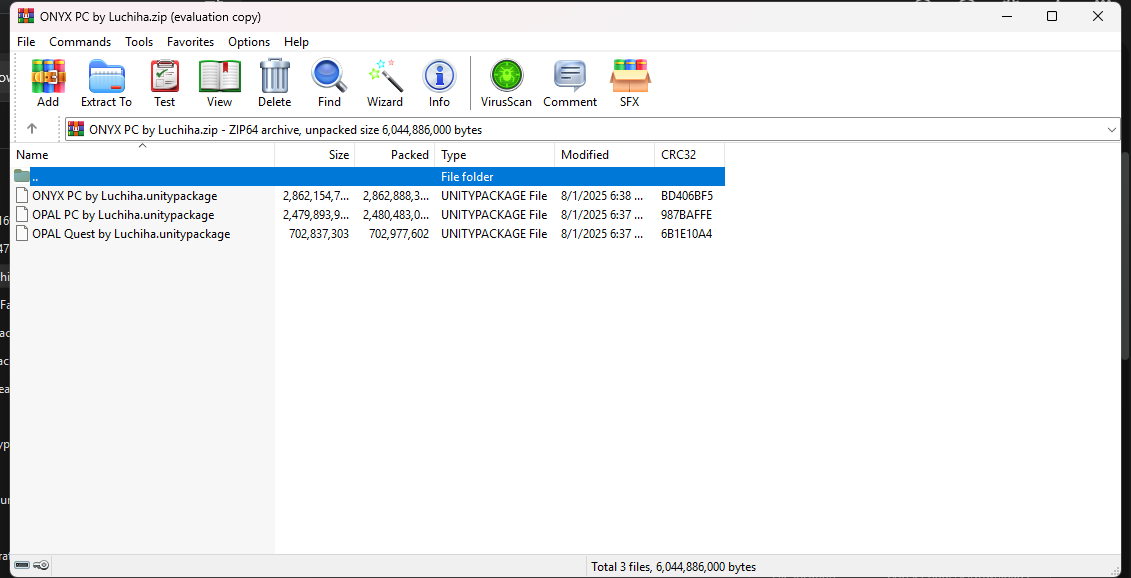Click OPAL Quest unitypackage file icon
Image resolution: width=1131 pixels, height=578 pixels.
[22, 234]
